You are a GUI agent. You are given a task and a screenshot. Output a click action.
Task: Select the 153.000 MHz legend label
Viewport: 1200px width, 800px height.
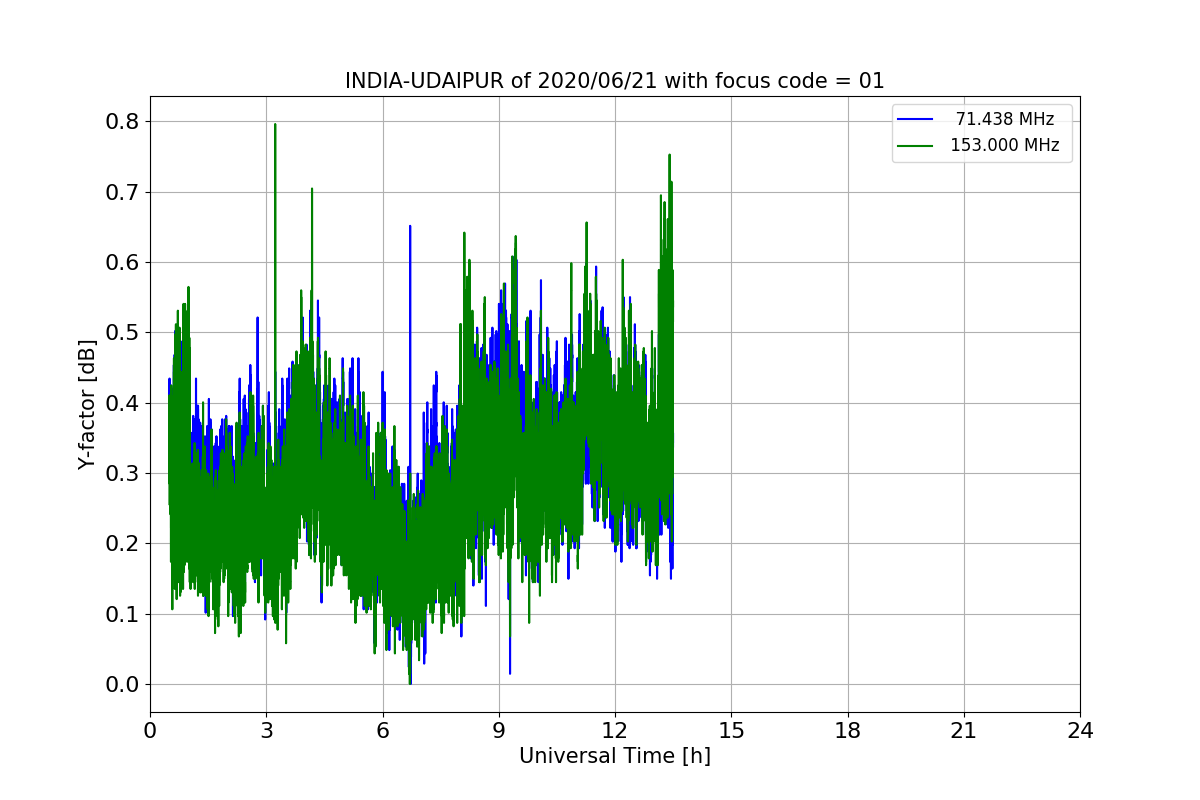[1005, 145]
